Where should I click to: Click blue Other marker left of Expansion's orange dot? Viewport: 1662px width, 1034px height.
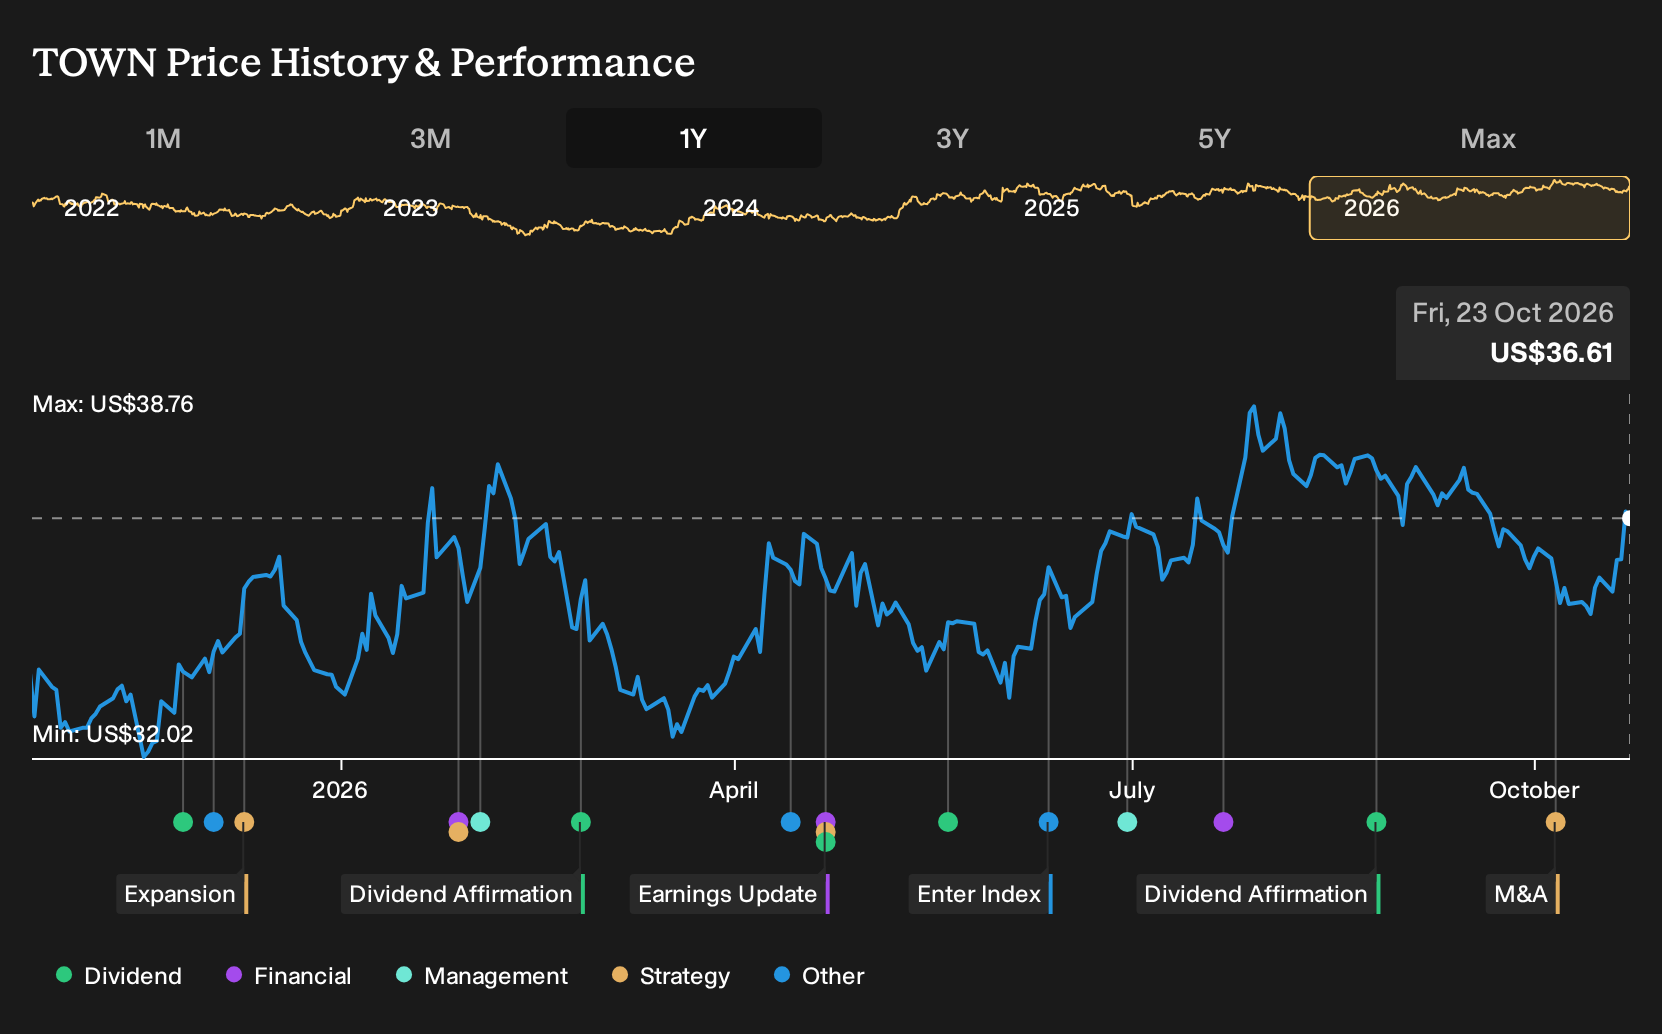pyautogui.click(x=213, y=822)
